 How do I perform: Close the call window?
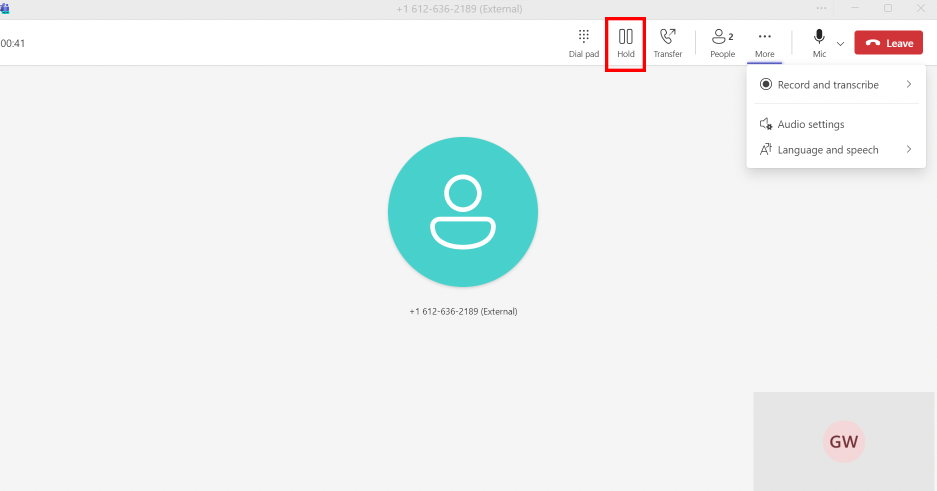pos(921,8)
